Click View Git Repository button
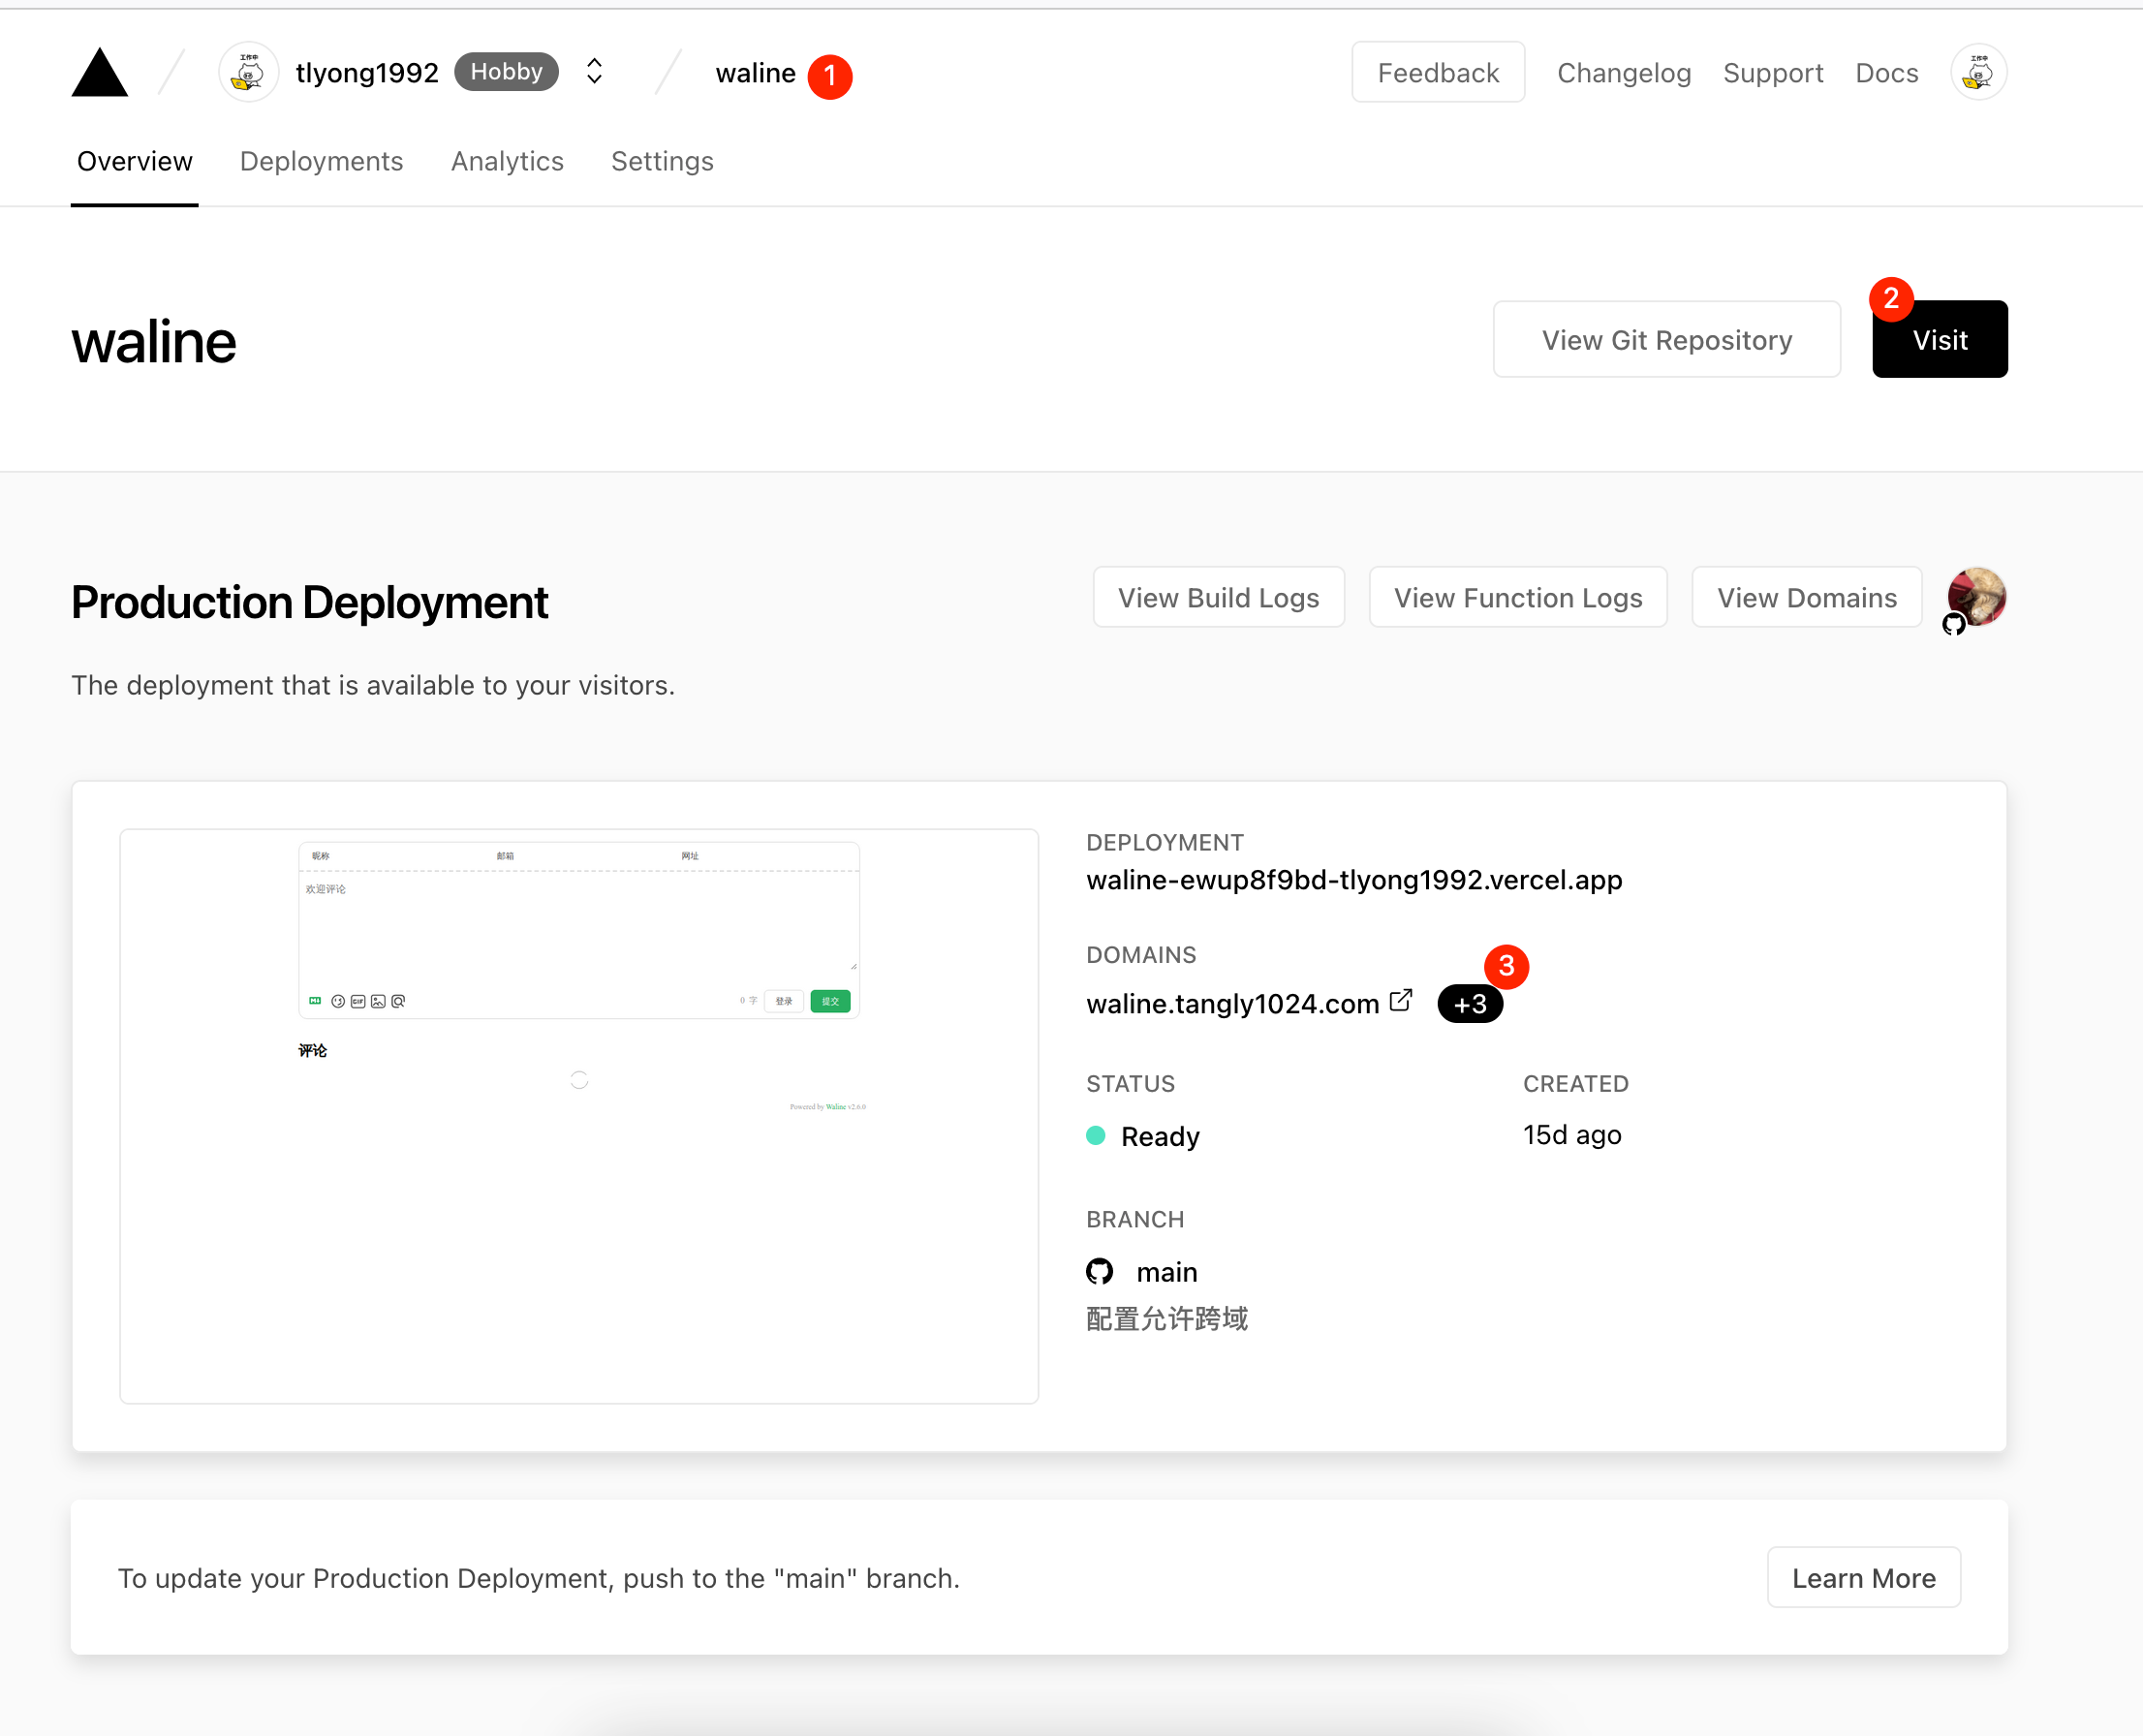This screenshot has width=2143, height=1736. pos(1667,340)
